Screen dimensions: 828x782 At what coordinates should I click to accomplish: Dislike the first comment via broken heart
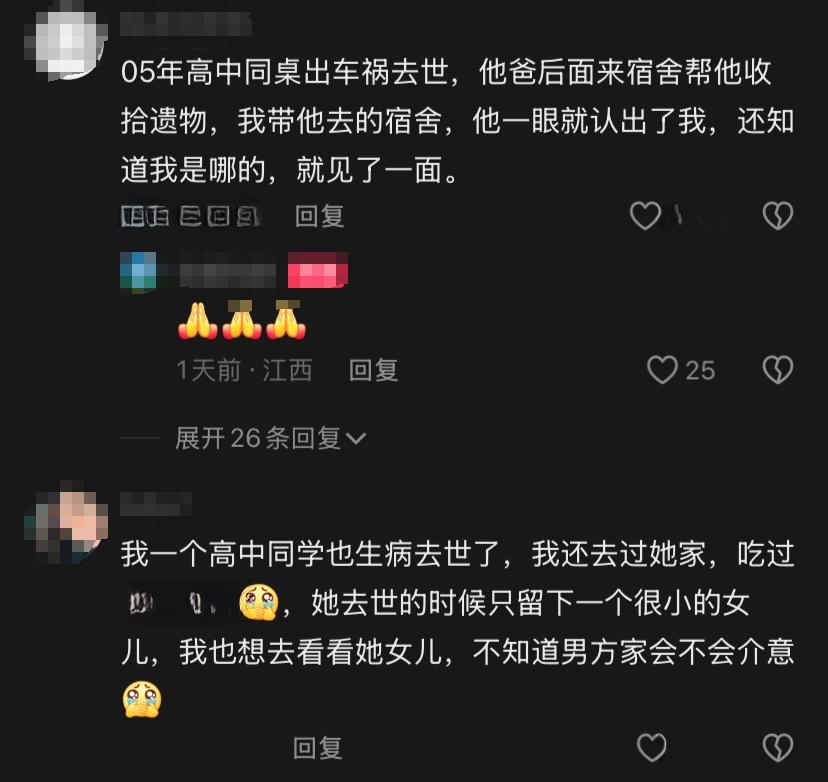click(778, 216)
